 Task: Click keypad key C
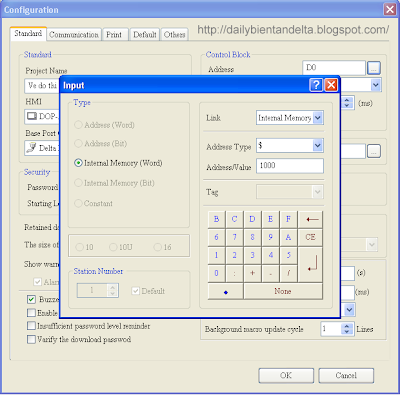pos(234,219)
